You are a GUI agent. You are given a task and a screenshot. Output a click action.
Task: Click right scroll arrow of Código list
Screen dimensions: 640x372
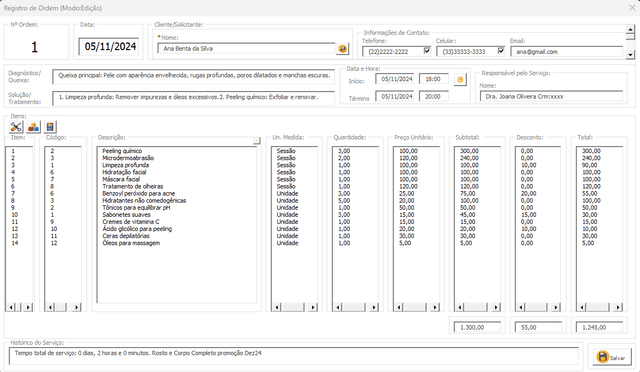click(x=77, y=307)
